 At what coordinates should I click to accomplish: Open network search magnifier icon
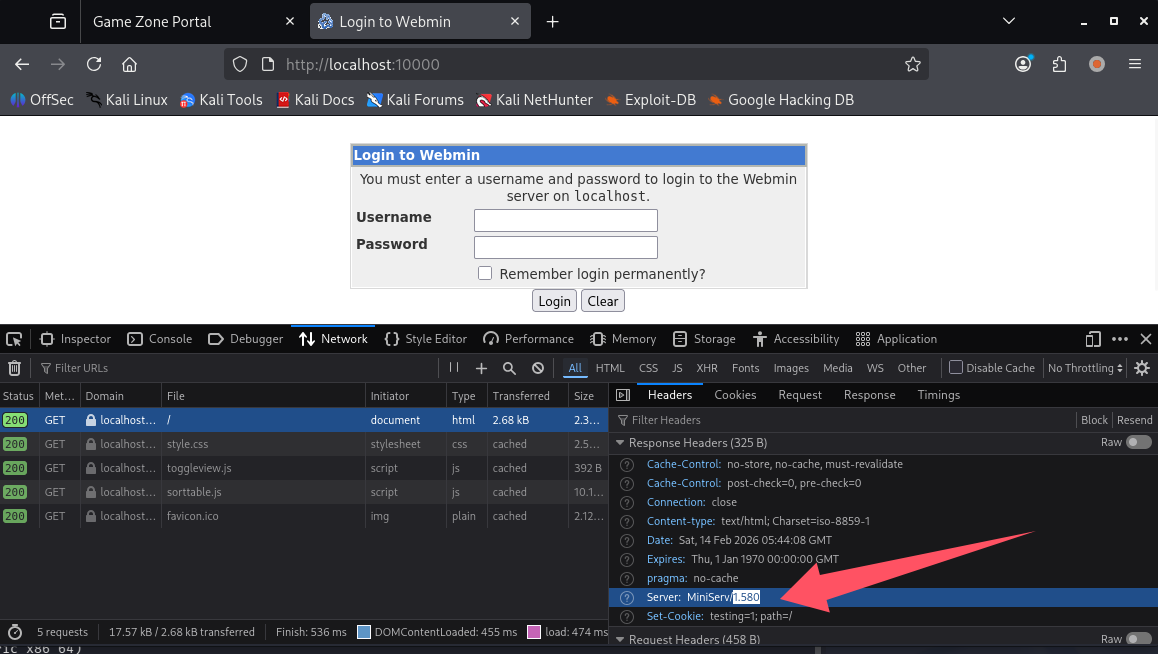(x=509, y=368)
